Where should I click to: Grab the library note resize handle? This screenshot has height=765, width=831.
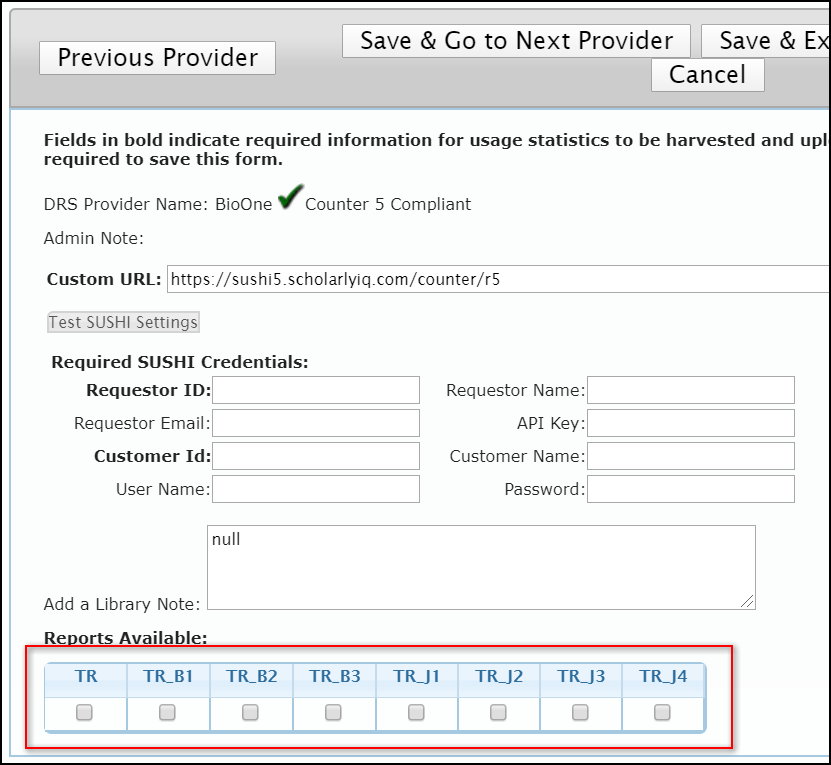tap(748, 602)
